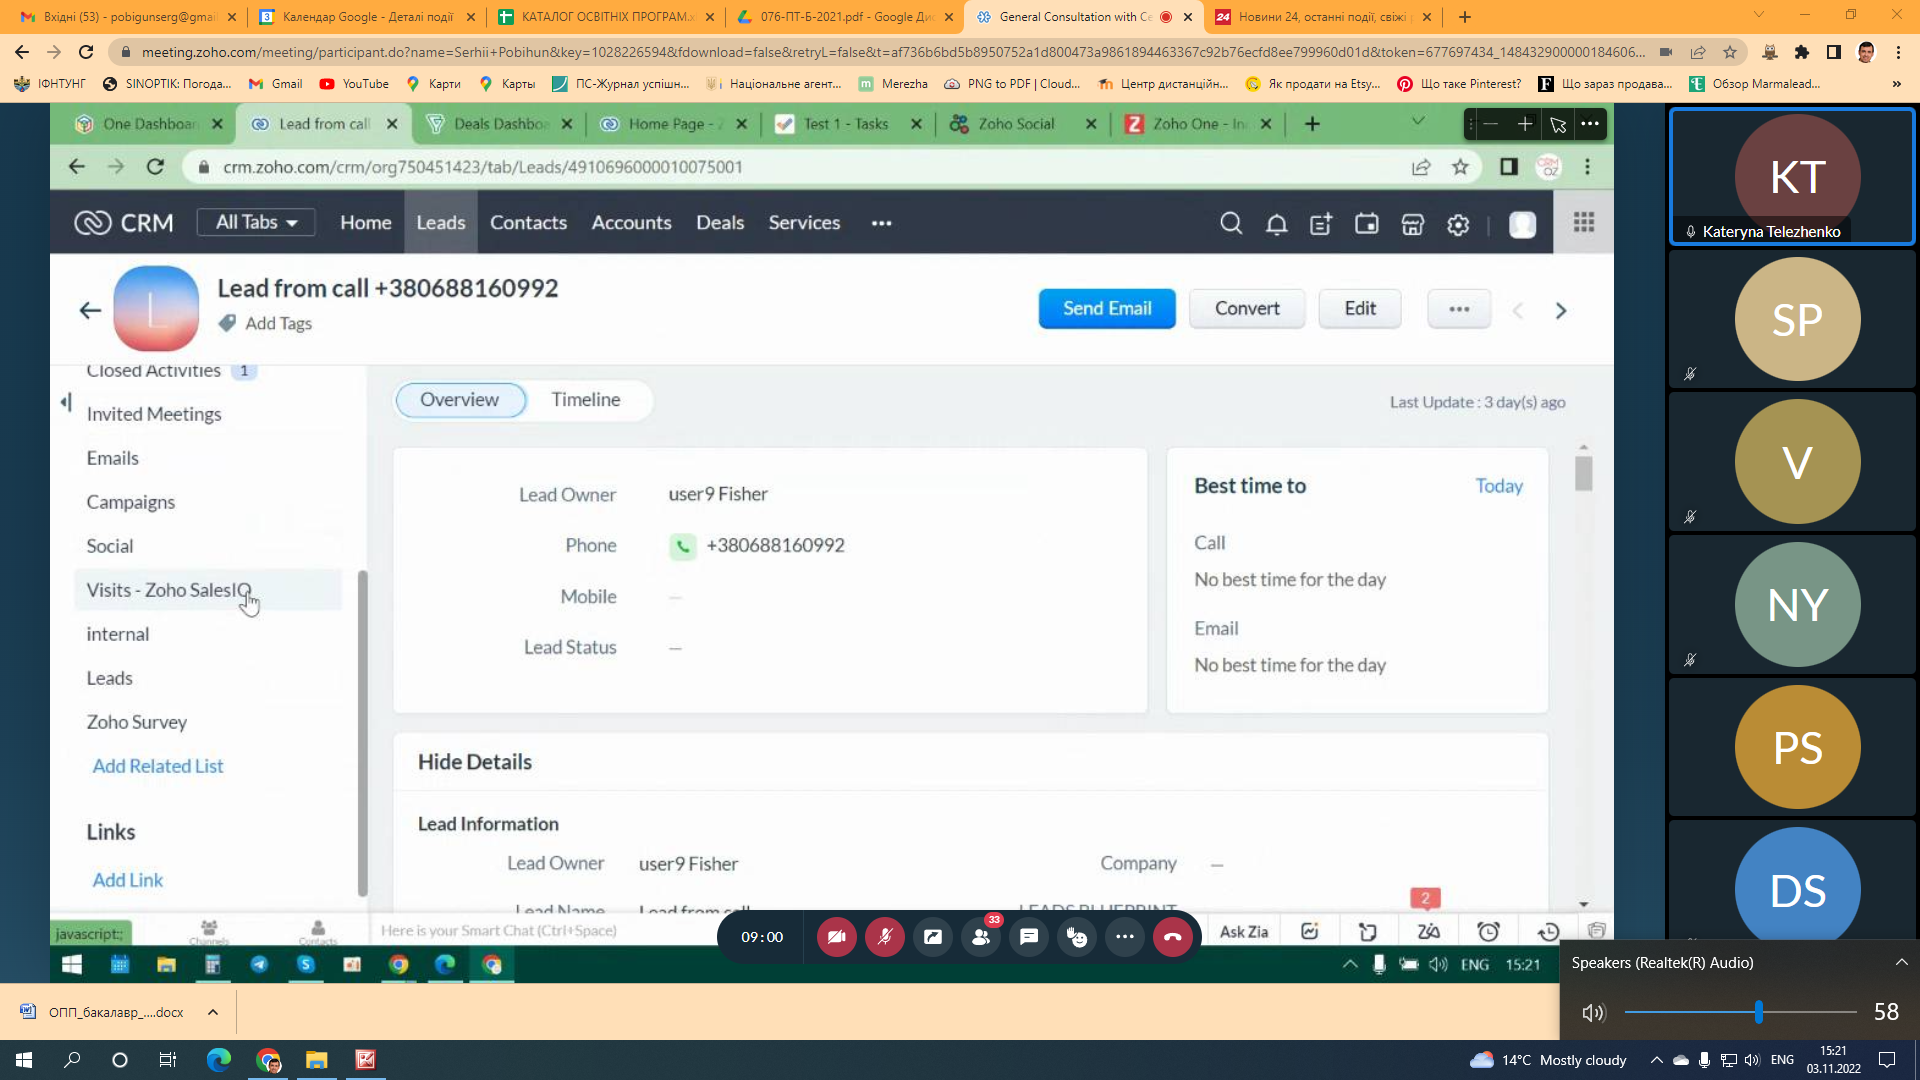Open CRM notifications bell
This screenshot has width=1920, height=1080.
1276,224
